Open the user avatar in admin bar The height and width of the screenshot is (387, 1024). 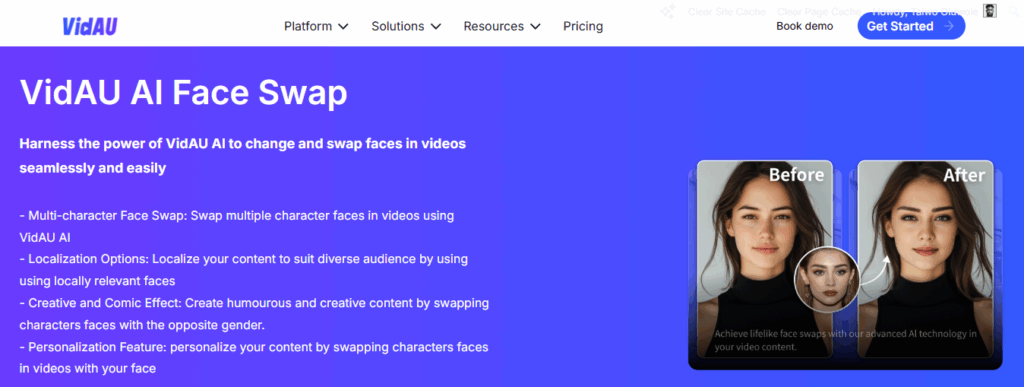(990, 10)
